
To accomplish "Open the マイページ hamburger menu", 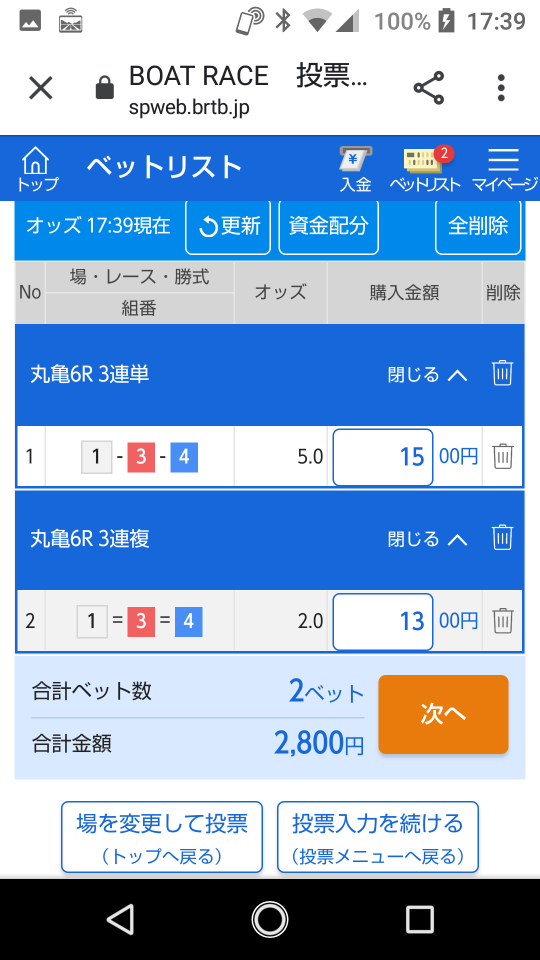I will click(x=505, y=170).
